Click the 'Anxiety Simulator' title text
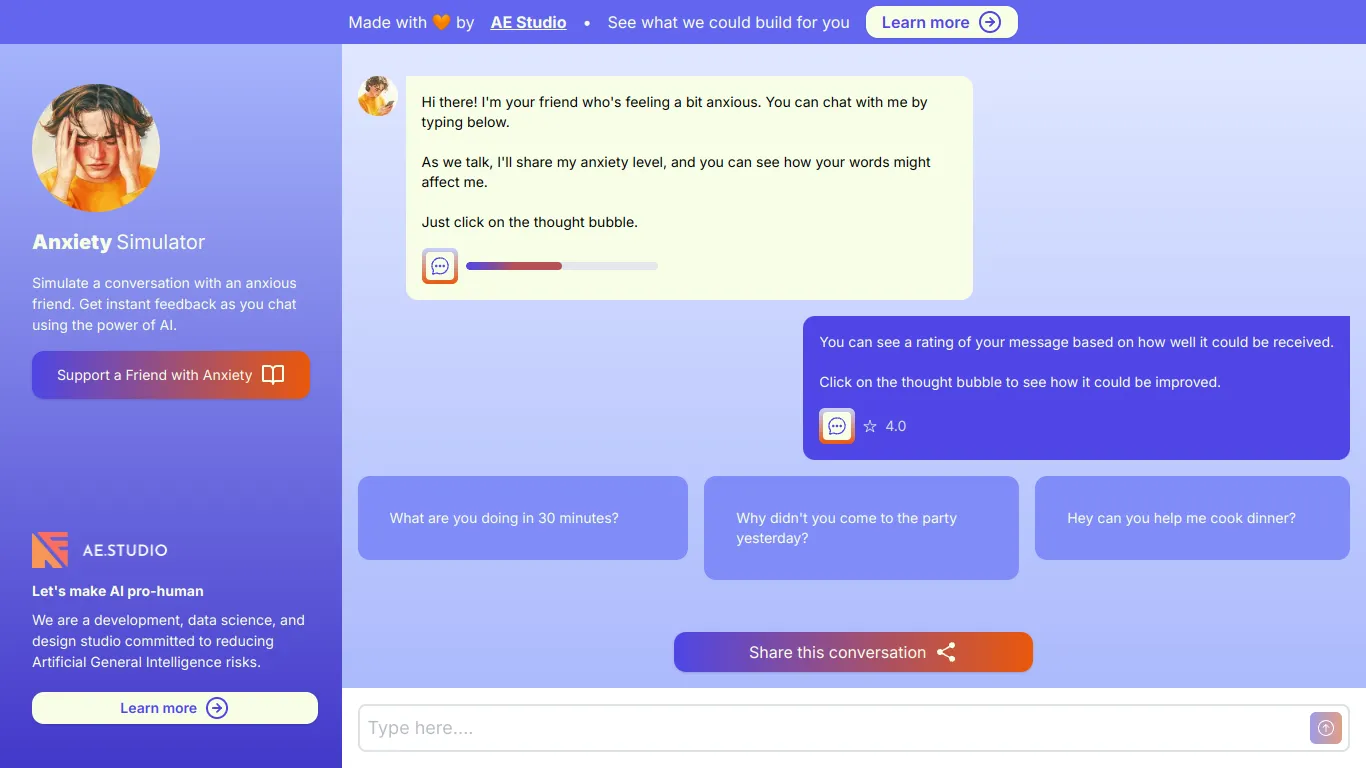 tap(118, 242)
